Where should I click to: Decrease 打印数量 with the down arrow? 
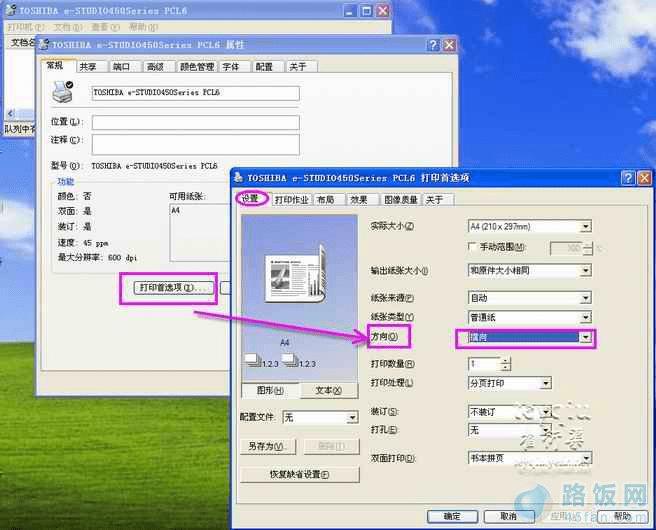(x=505, y=367)
